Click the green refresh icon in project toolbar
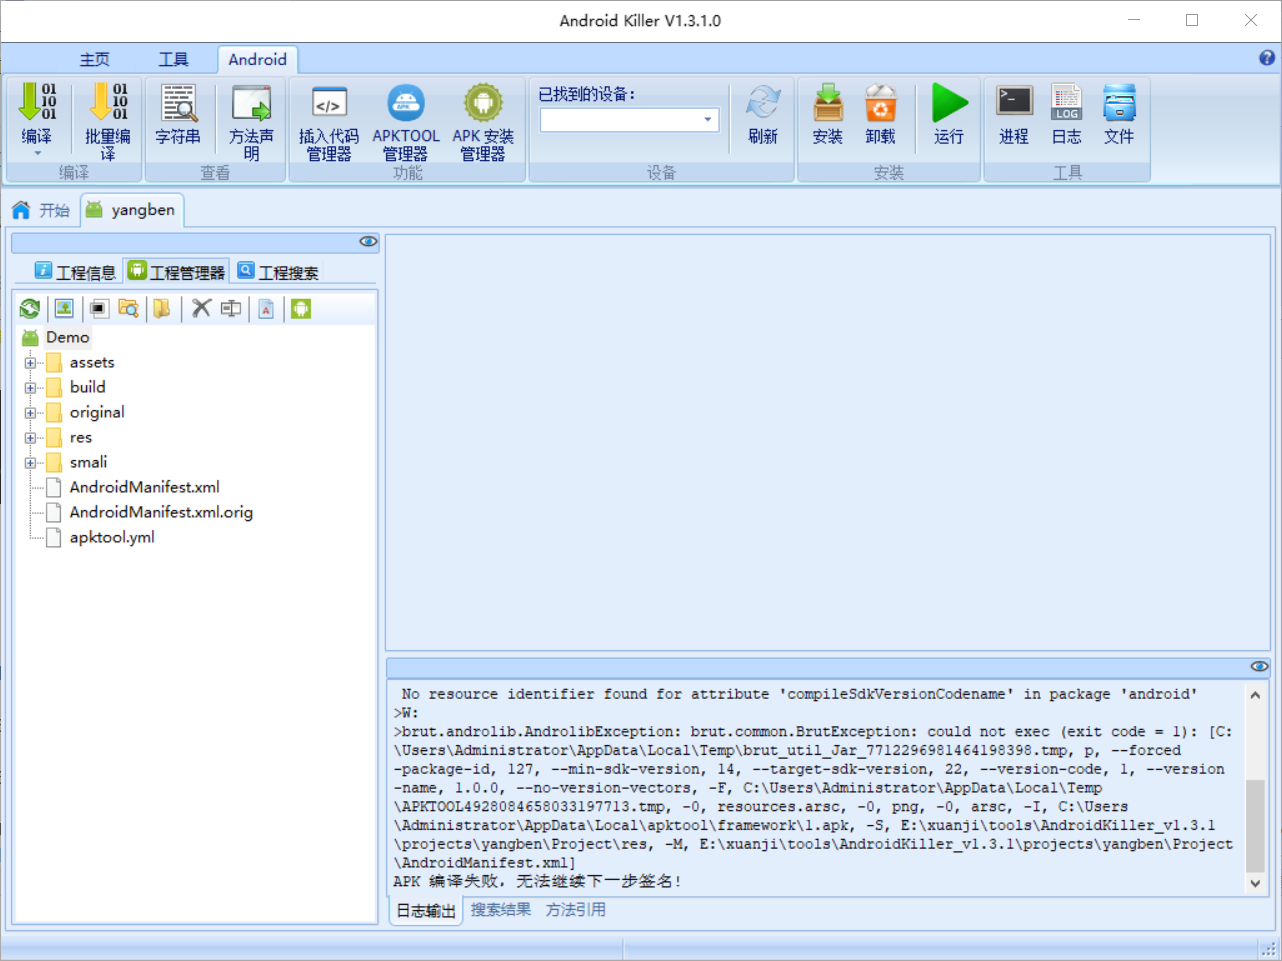Viewport: 1282px width, 961px height. tap(30, 309)
